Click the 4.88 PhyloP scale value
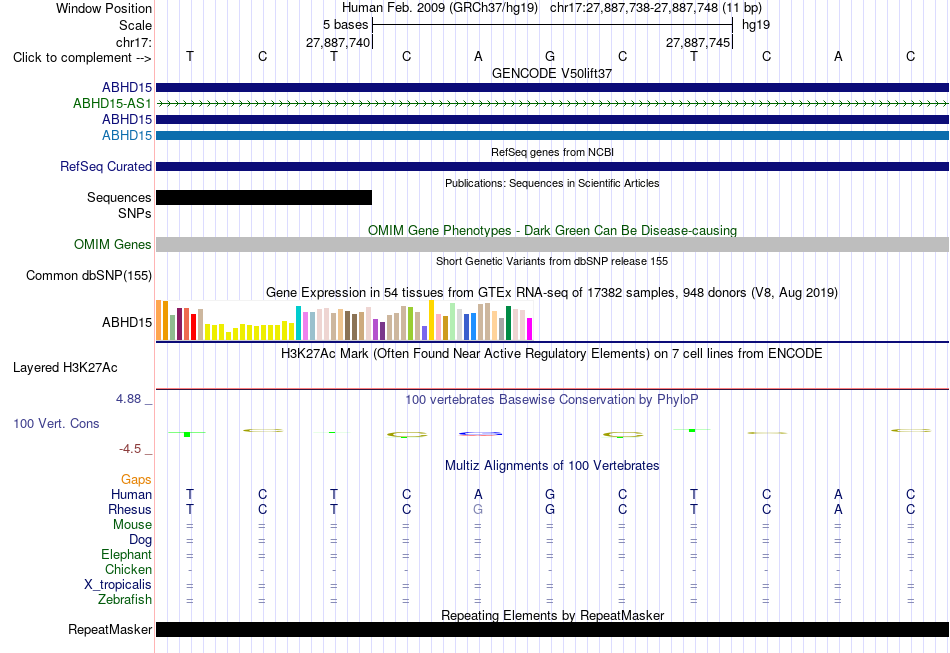 click(128, 399)
